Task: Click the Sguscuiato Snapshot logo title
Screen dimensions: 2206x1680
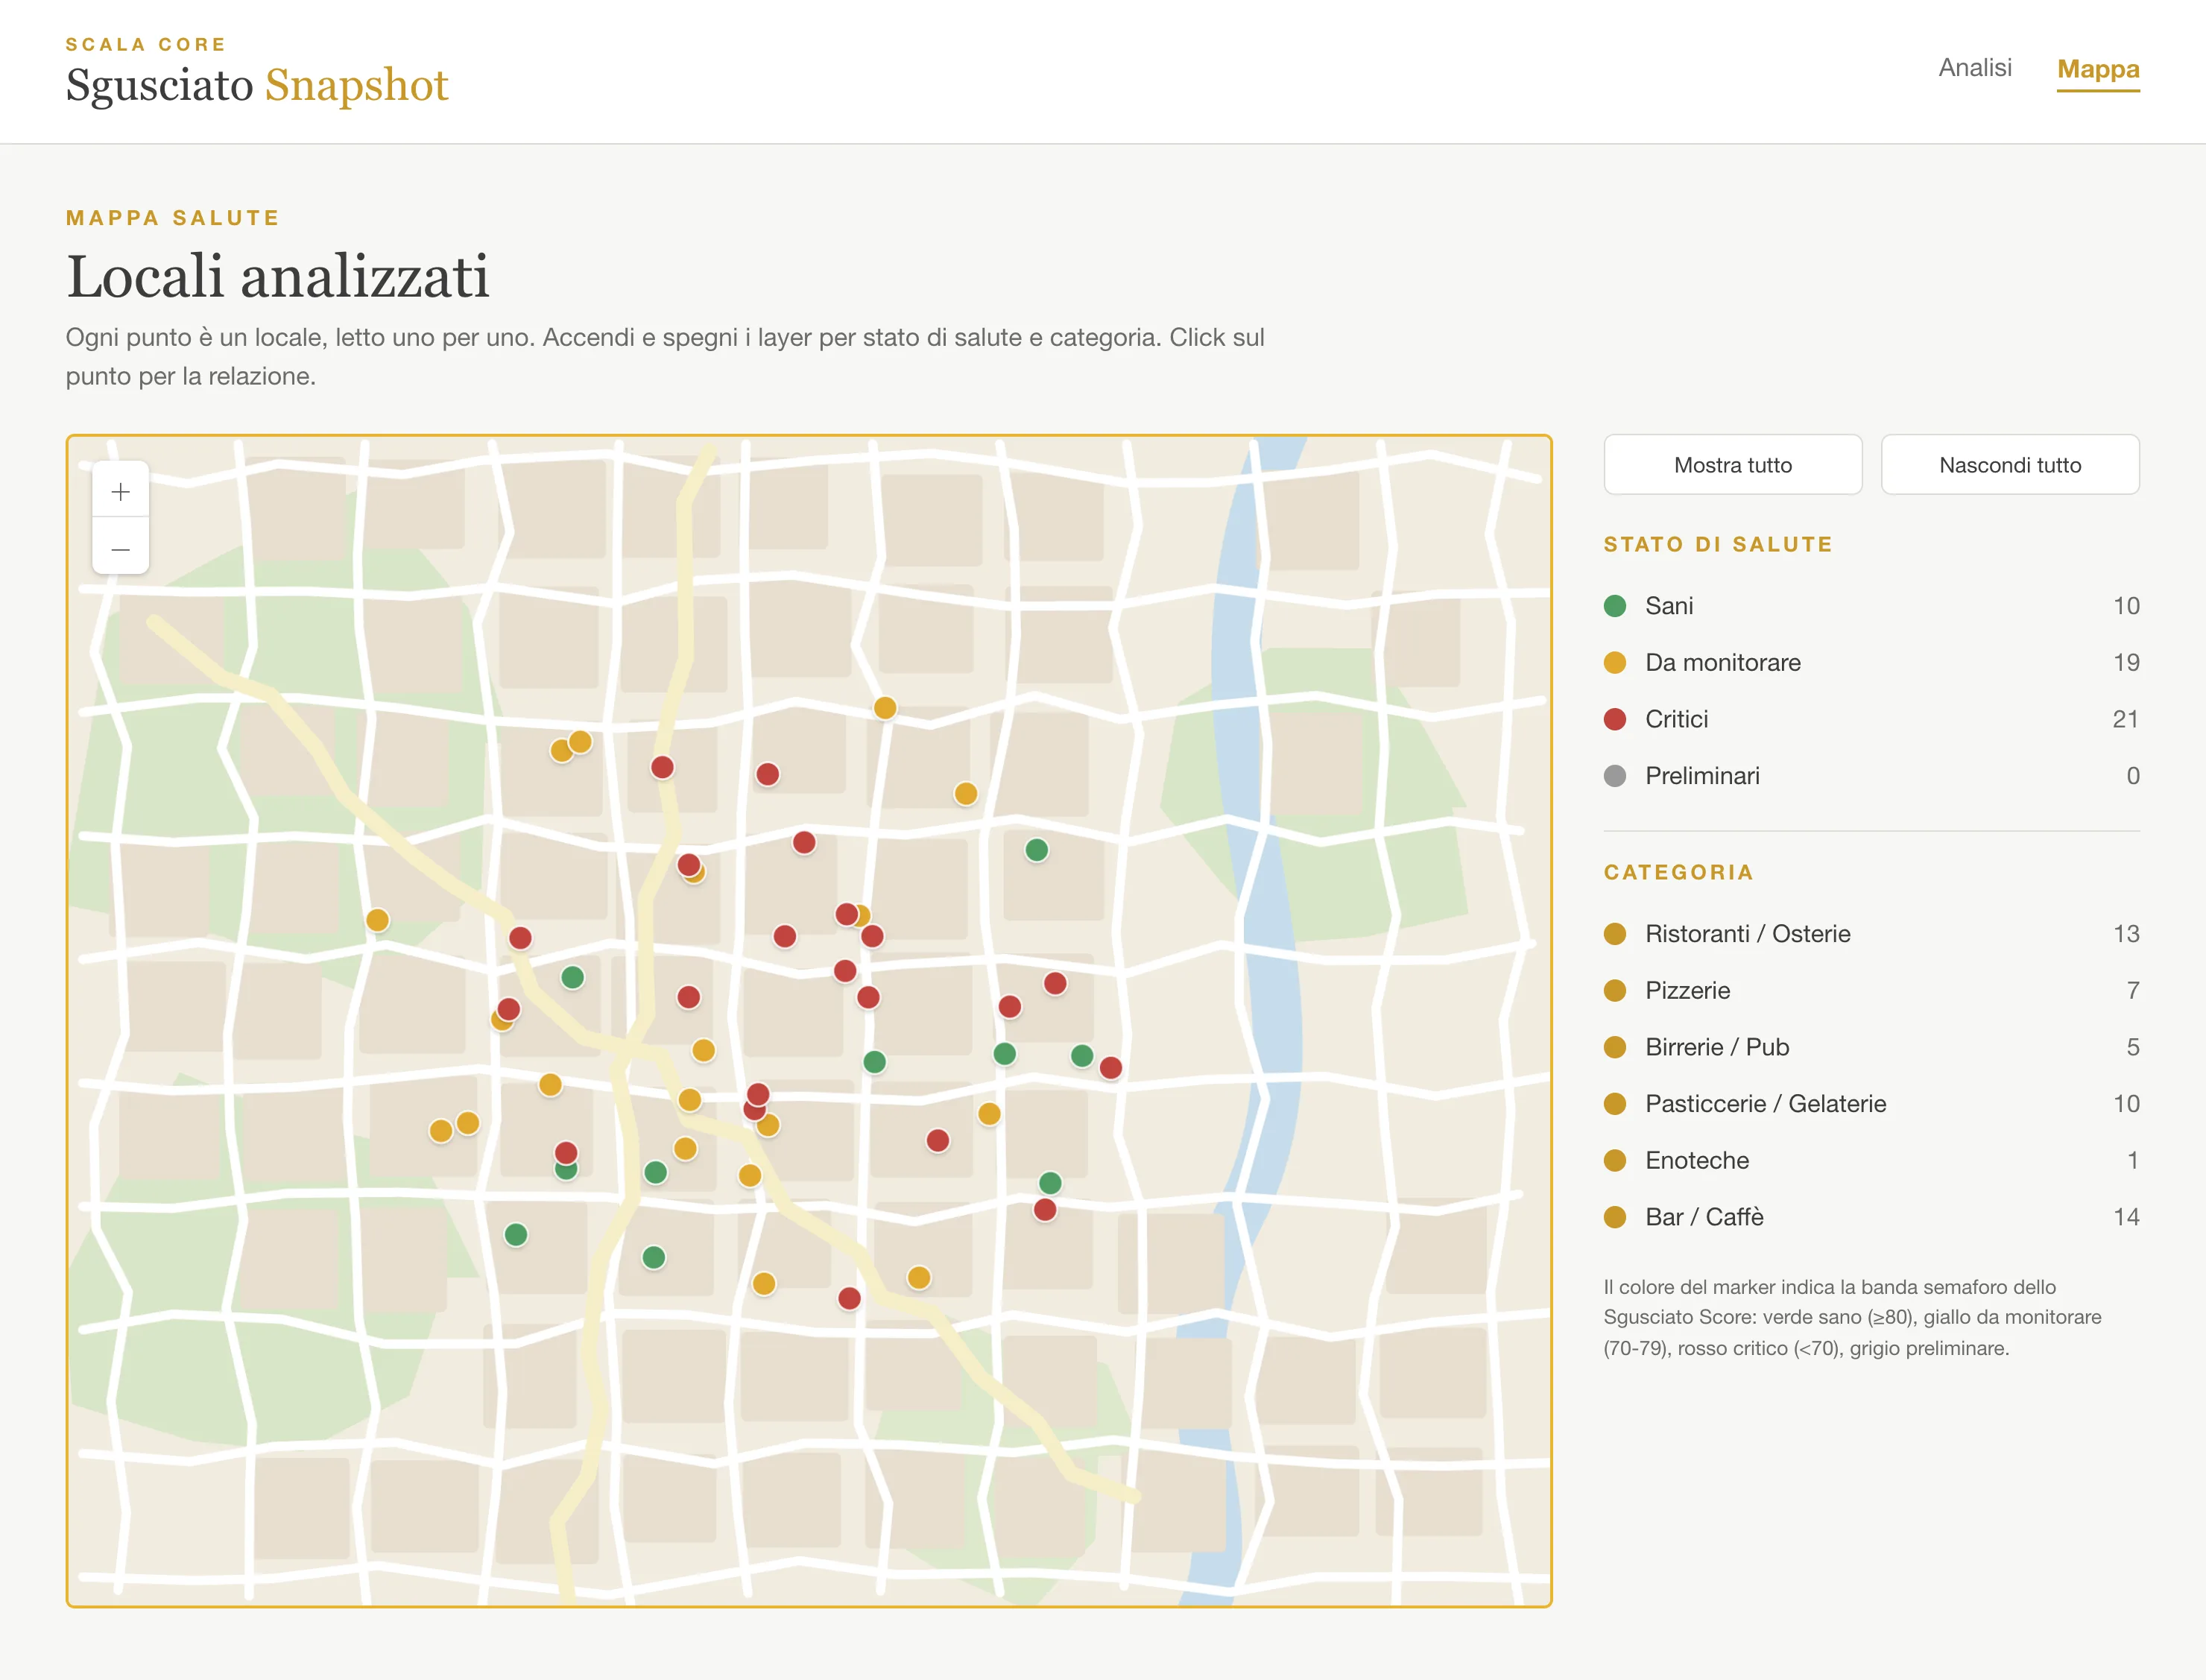Action: coord(257,84)
